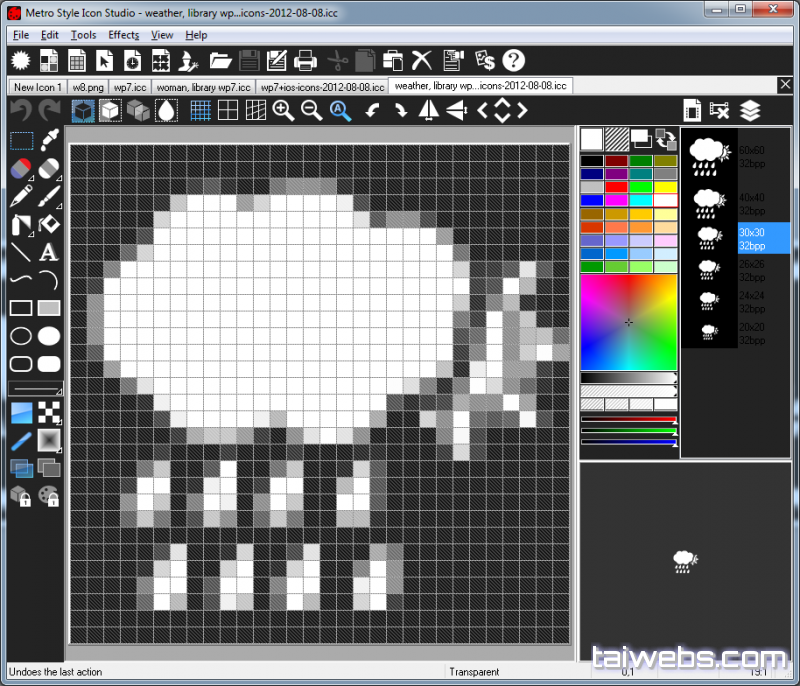The image size is (800, 686).
Task: Swap foreground and background colors
Action: (x=667, y=140)
